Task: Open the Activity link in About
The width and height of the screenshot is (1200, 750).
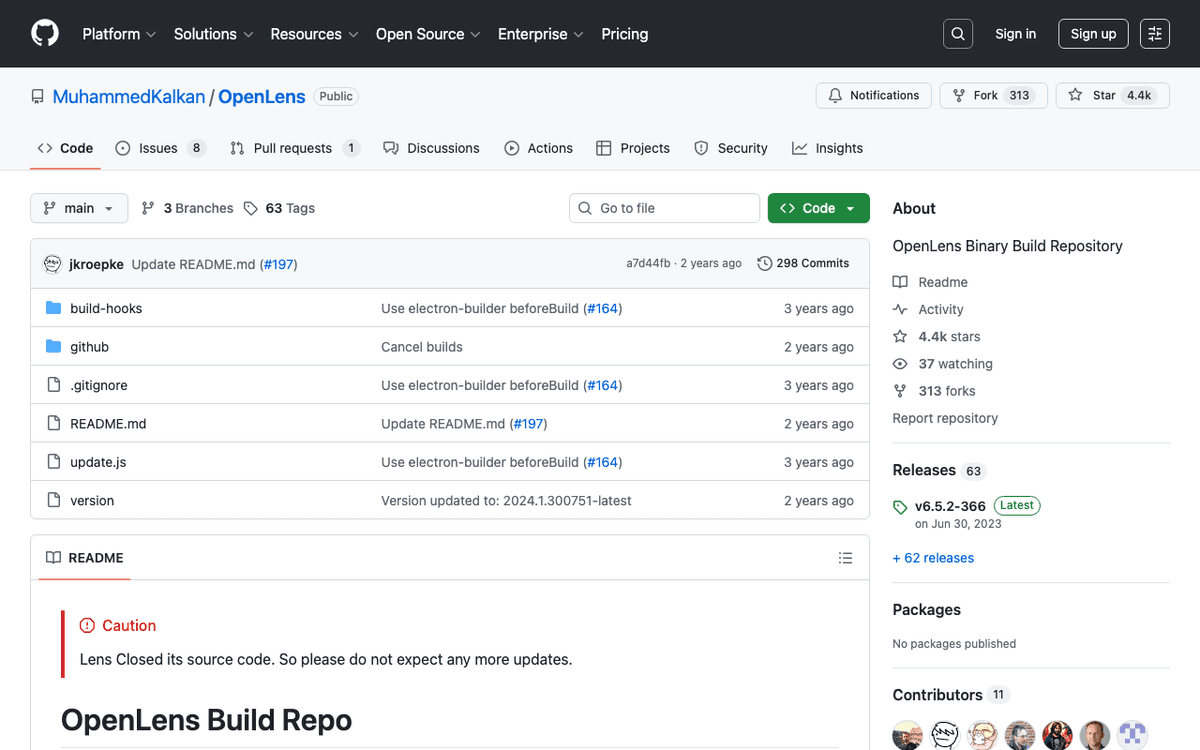Action: (928, 310)
